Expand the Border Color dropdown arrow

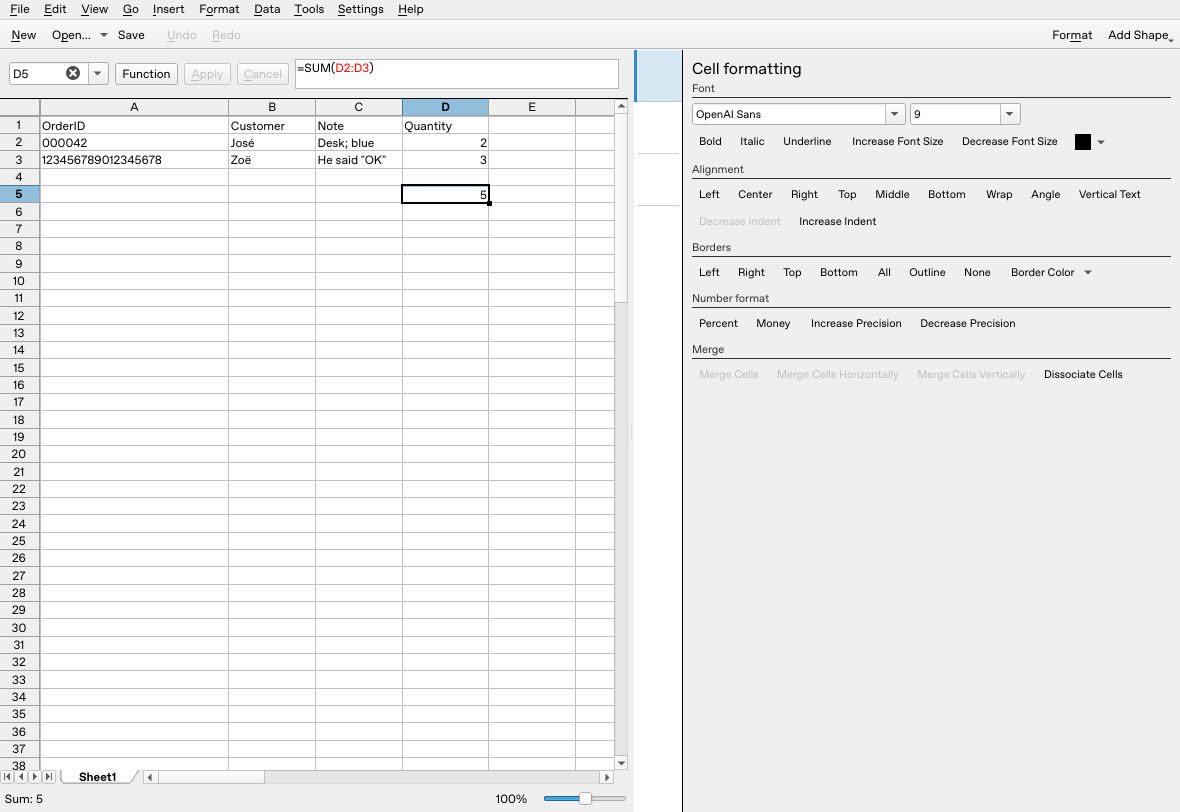(x=1088, y=272)
